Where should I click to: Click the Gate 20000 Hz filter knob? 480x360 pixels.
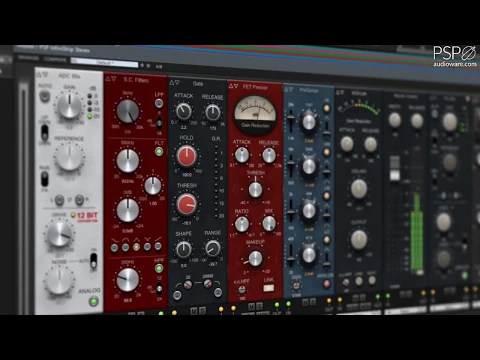208,284
